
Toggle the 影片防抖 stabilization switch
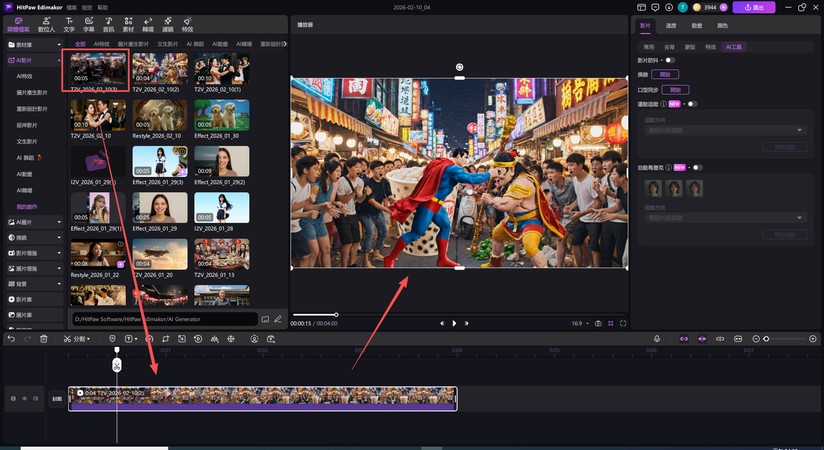[x=670, y=60]
